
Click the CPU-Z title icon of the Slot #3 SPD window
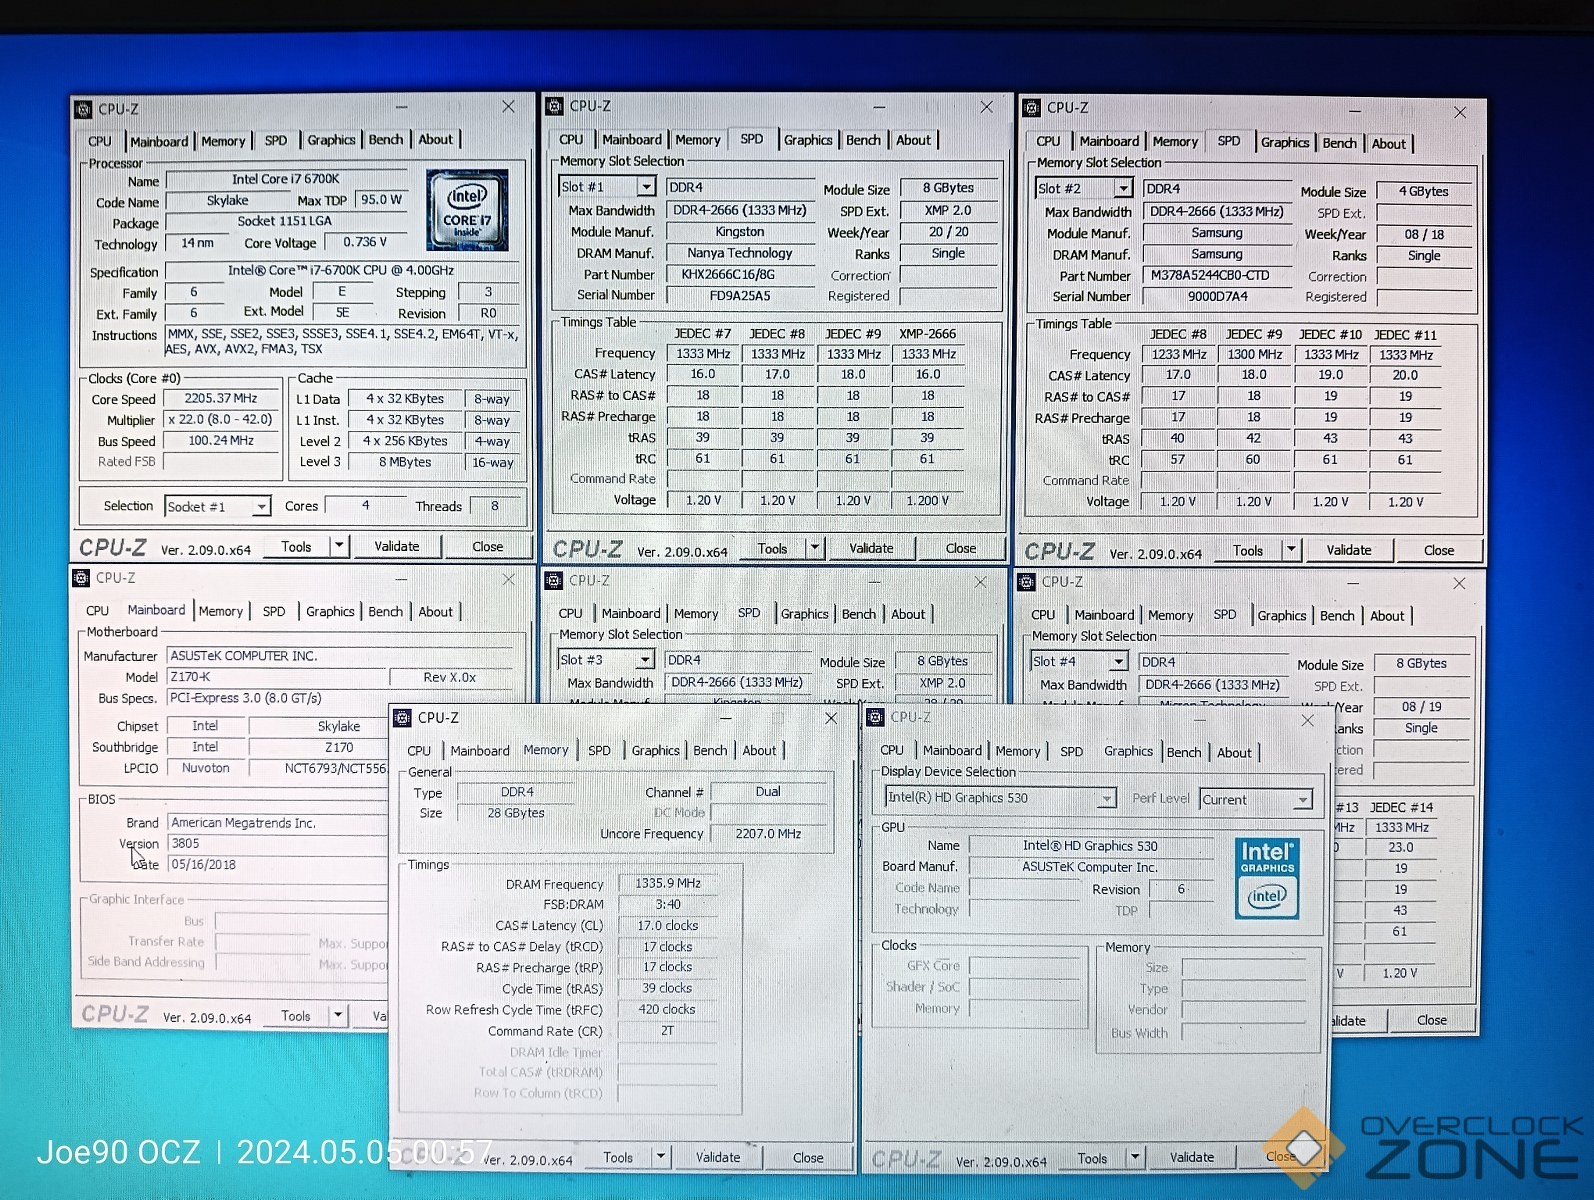coord(553,580)
